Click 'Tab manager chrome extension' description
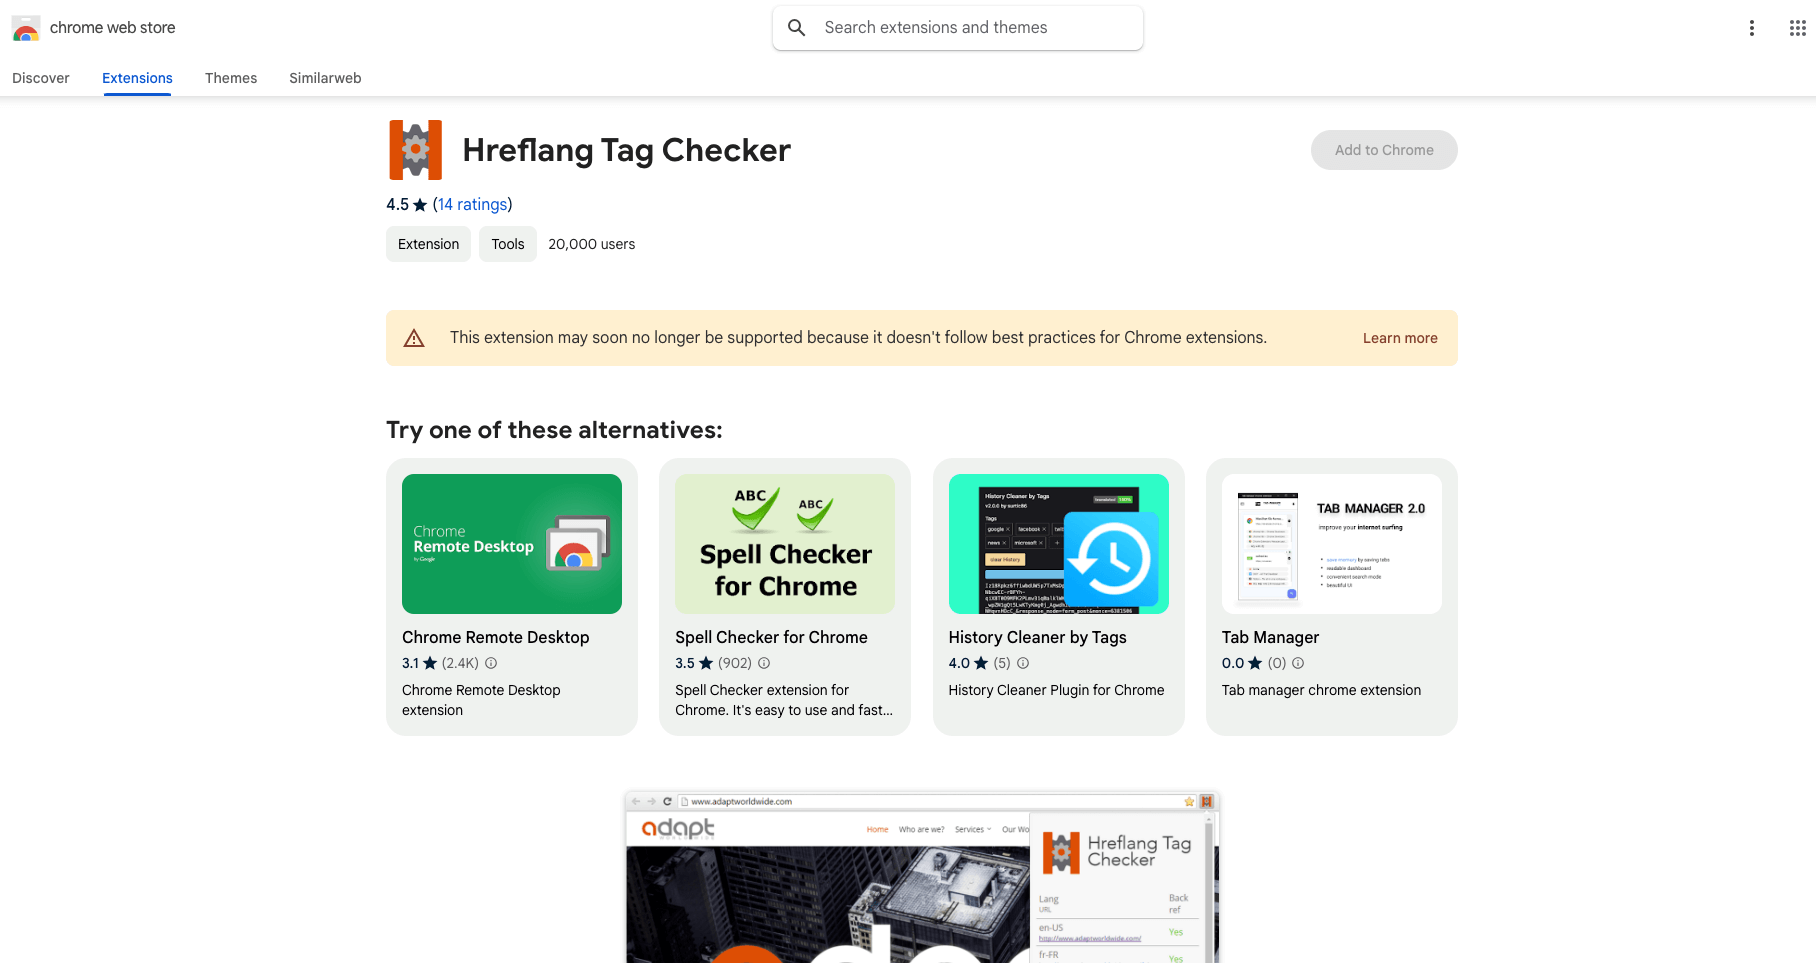This screenshot has height=963, width=1816. [1321, 690]
